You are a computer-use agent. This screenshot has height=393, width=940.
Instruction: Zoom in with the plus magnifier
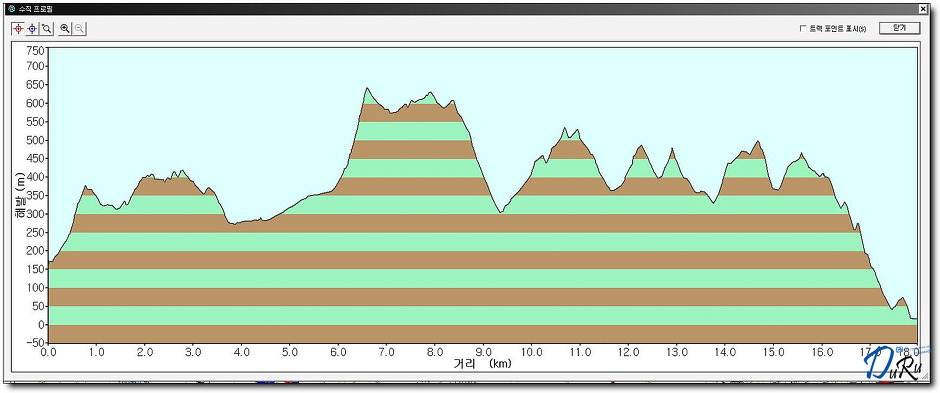[65, 28]
